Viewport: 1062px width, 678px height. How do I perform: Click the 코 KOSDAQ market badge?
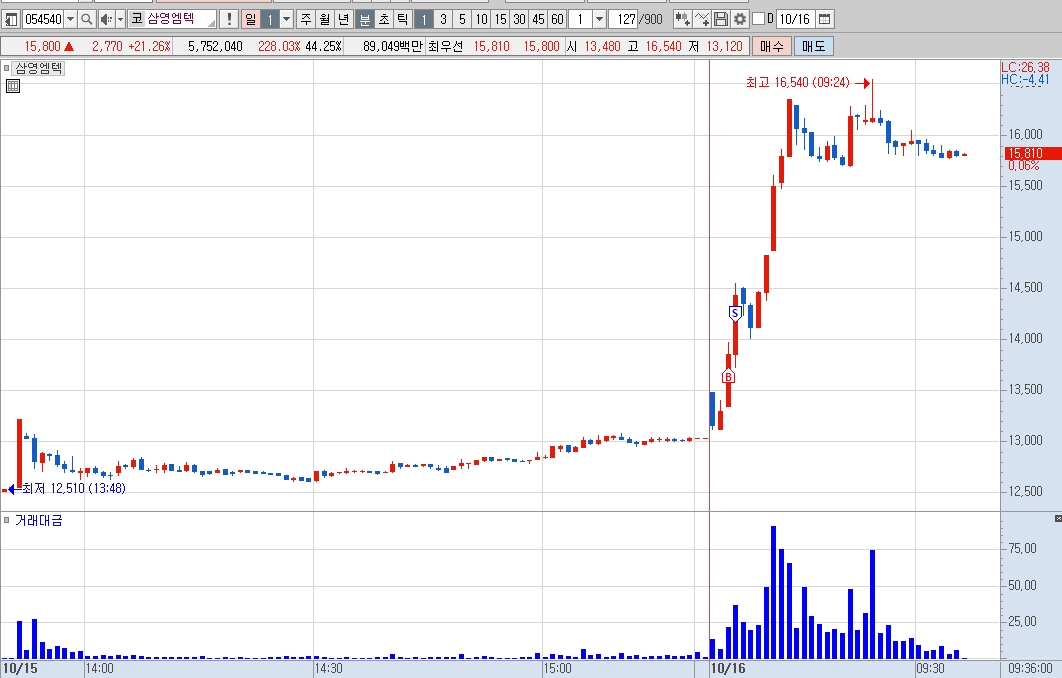pyautogui.click(x=137, y=19)
